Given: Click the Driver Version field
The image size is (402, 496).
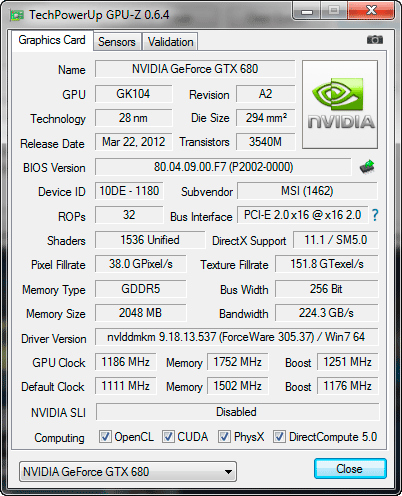Looking at the screenshot, I should coord(237,337).
